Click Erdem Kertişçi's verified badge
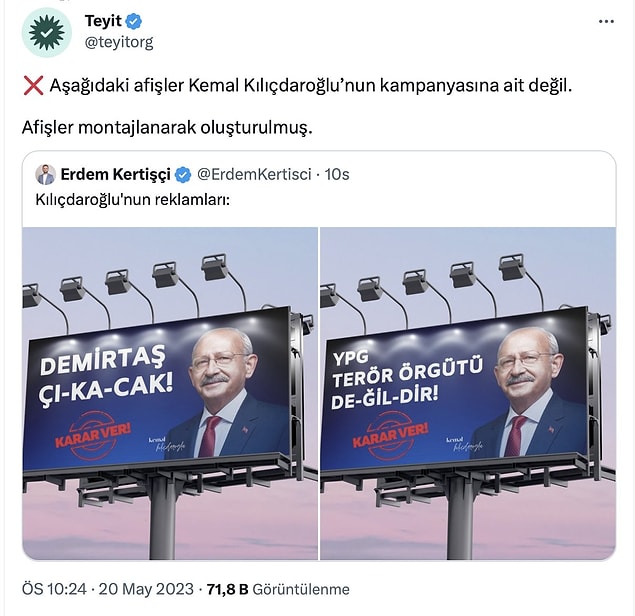The height and width of the screenshot is (616, 635). pos(183,175)
